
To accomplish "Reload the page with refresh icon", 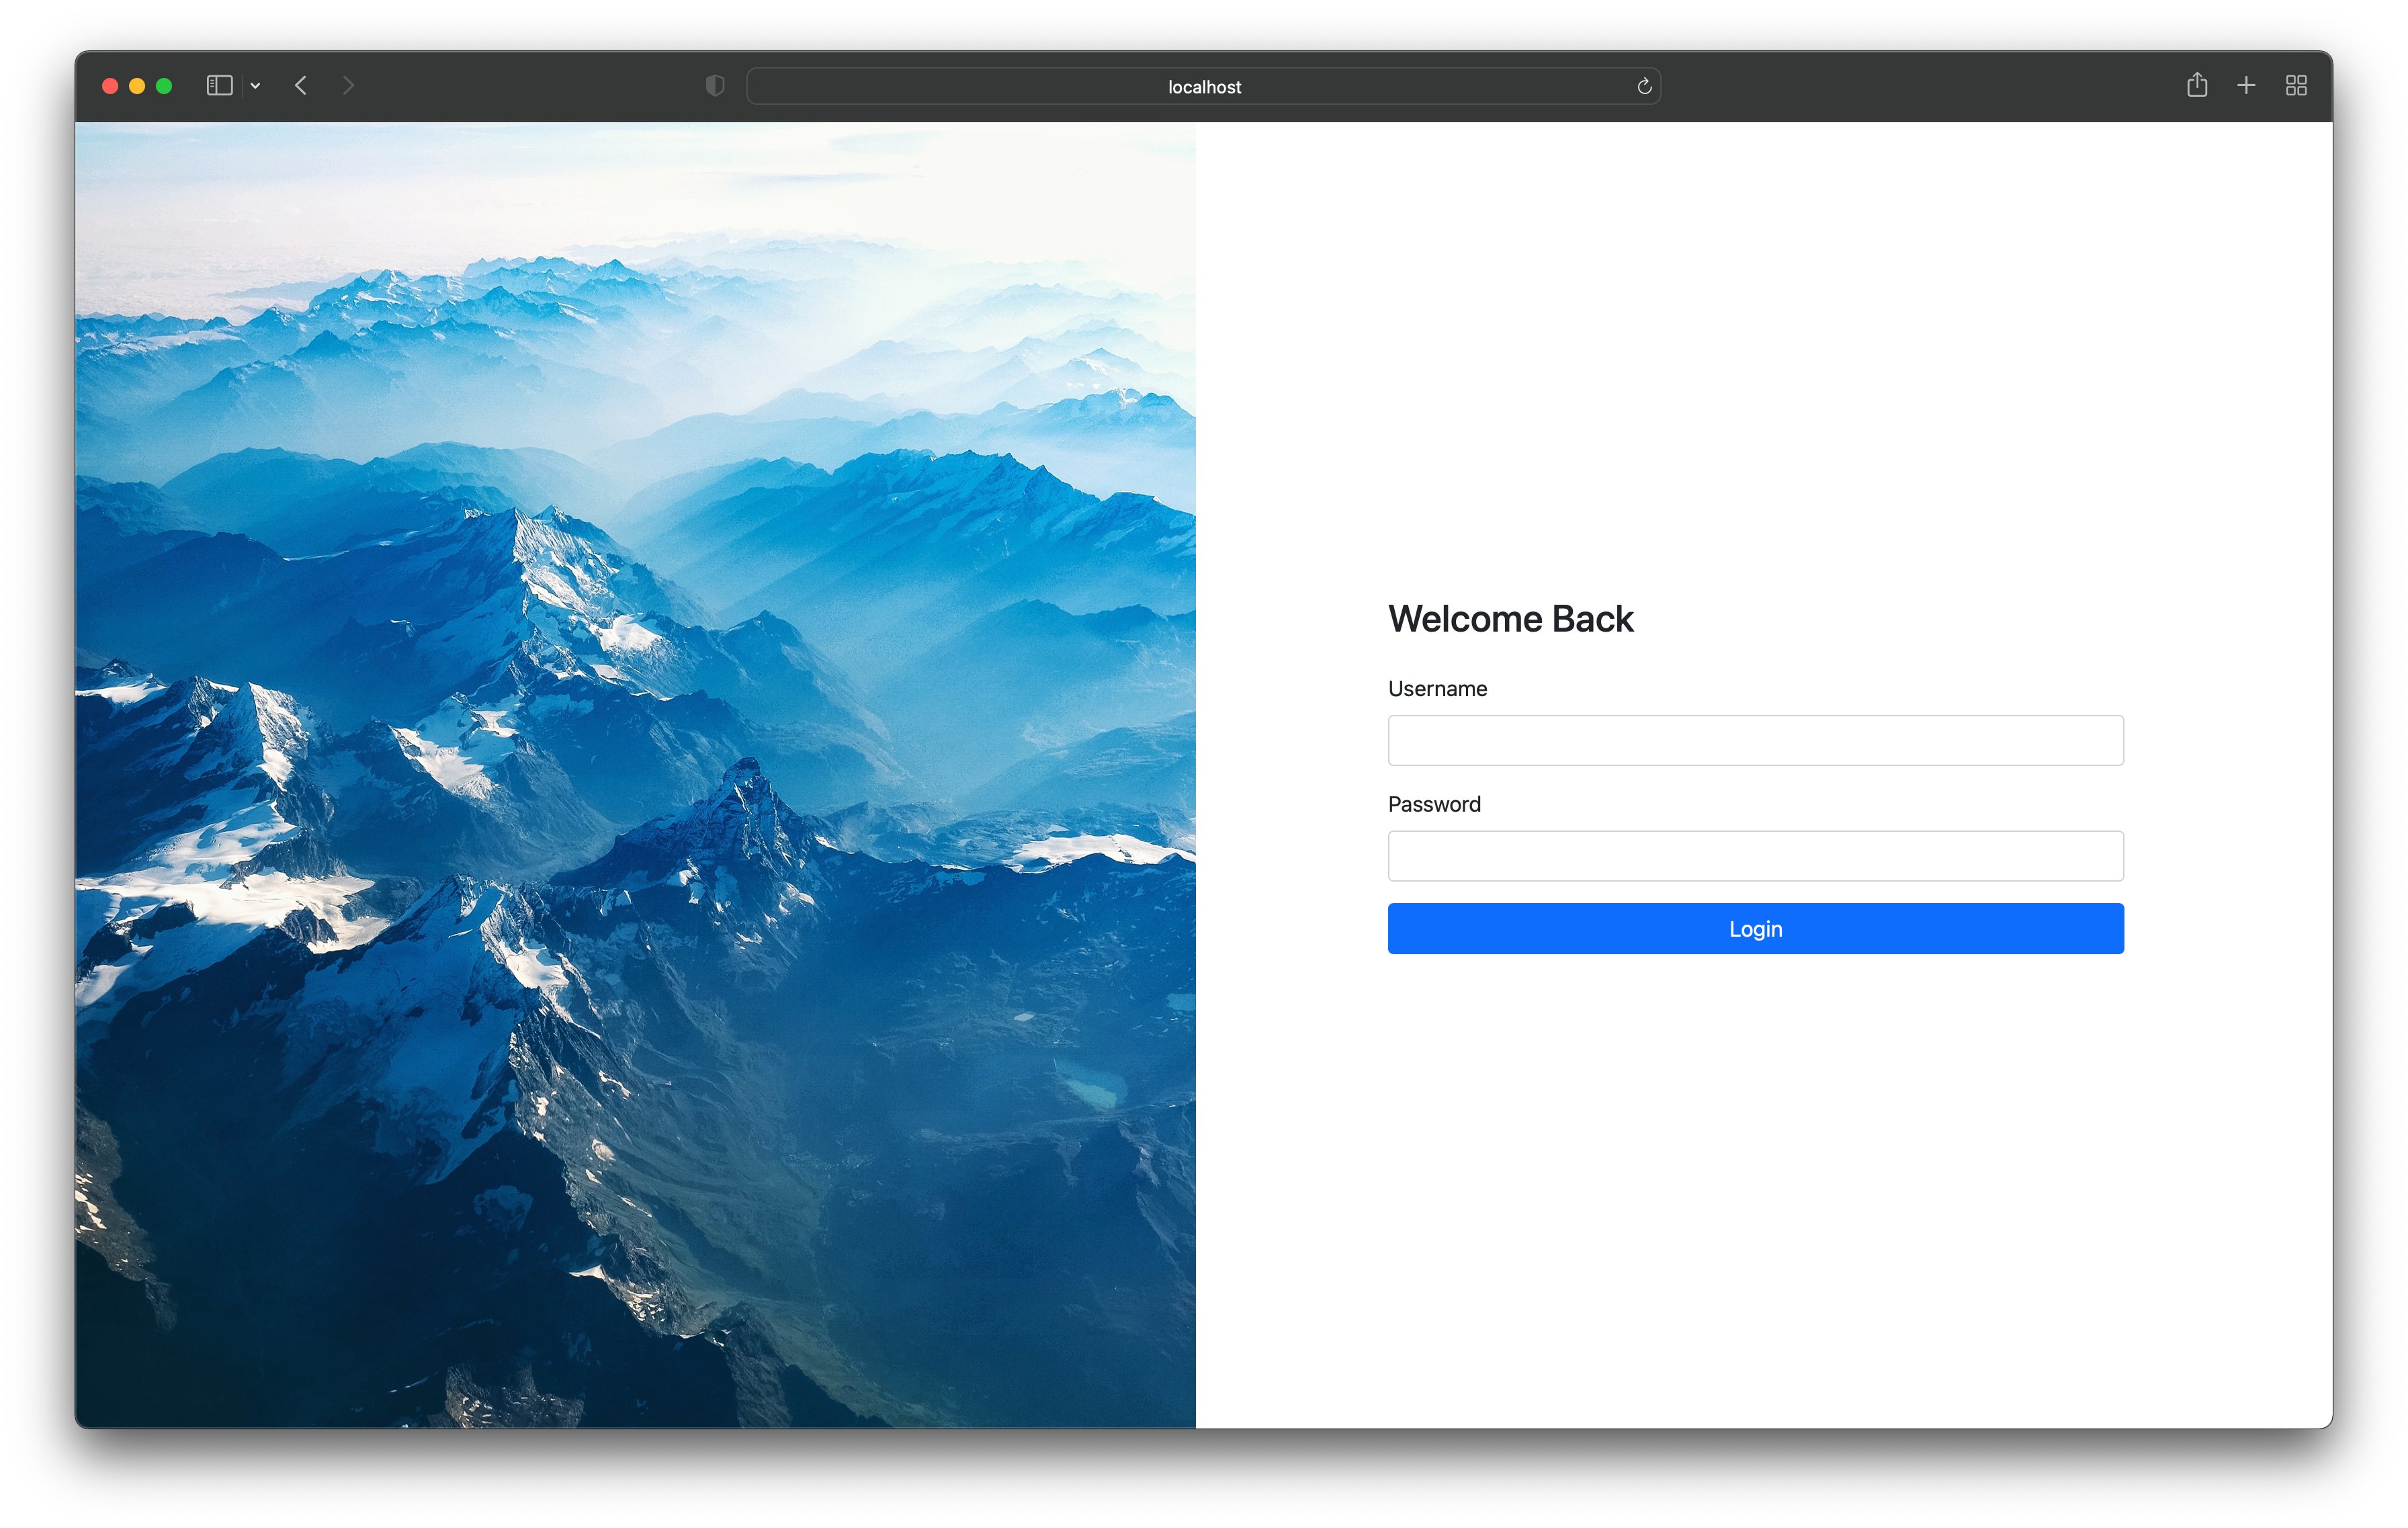I will pyautogui.click(x=1644, y=87).
